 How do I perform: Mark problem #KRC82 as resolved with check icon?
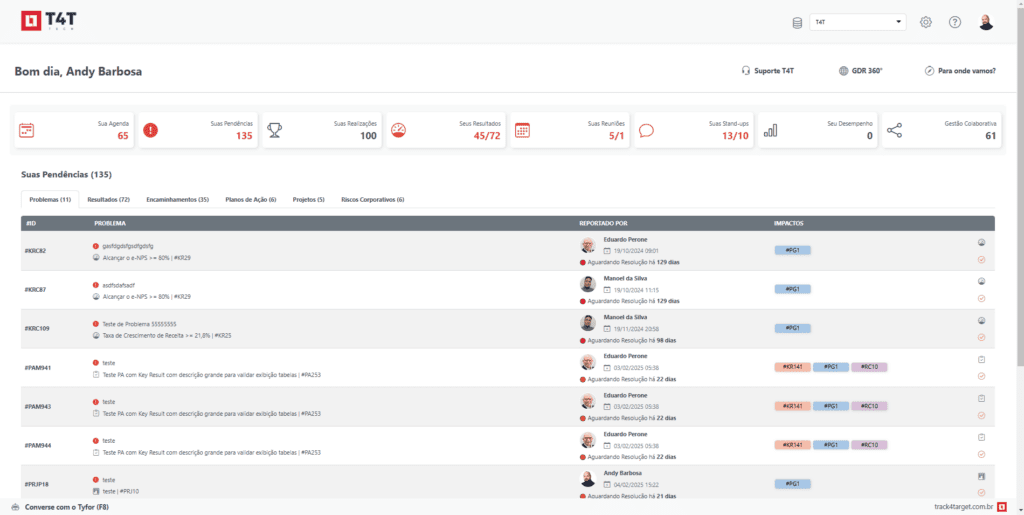[981, 259]
